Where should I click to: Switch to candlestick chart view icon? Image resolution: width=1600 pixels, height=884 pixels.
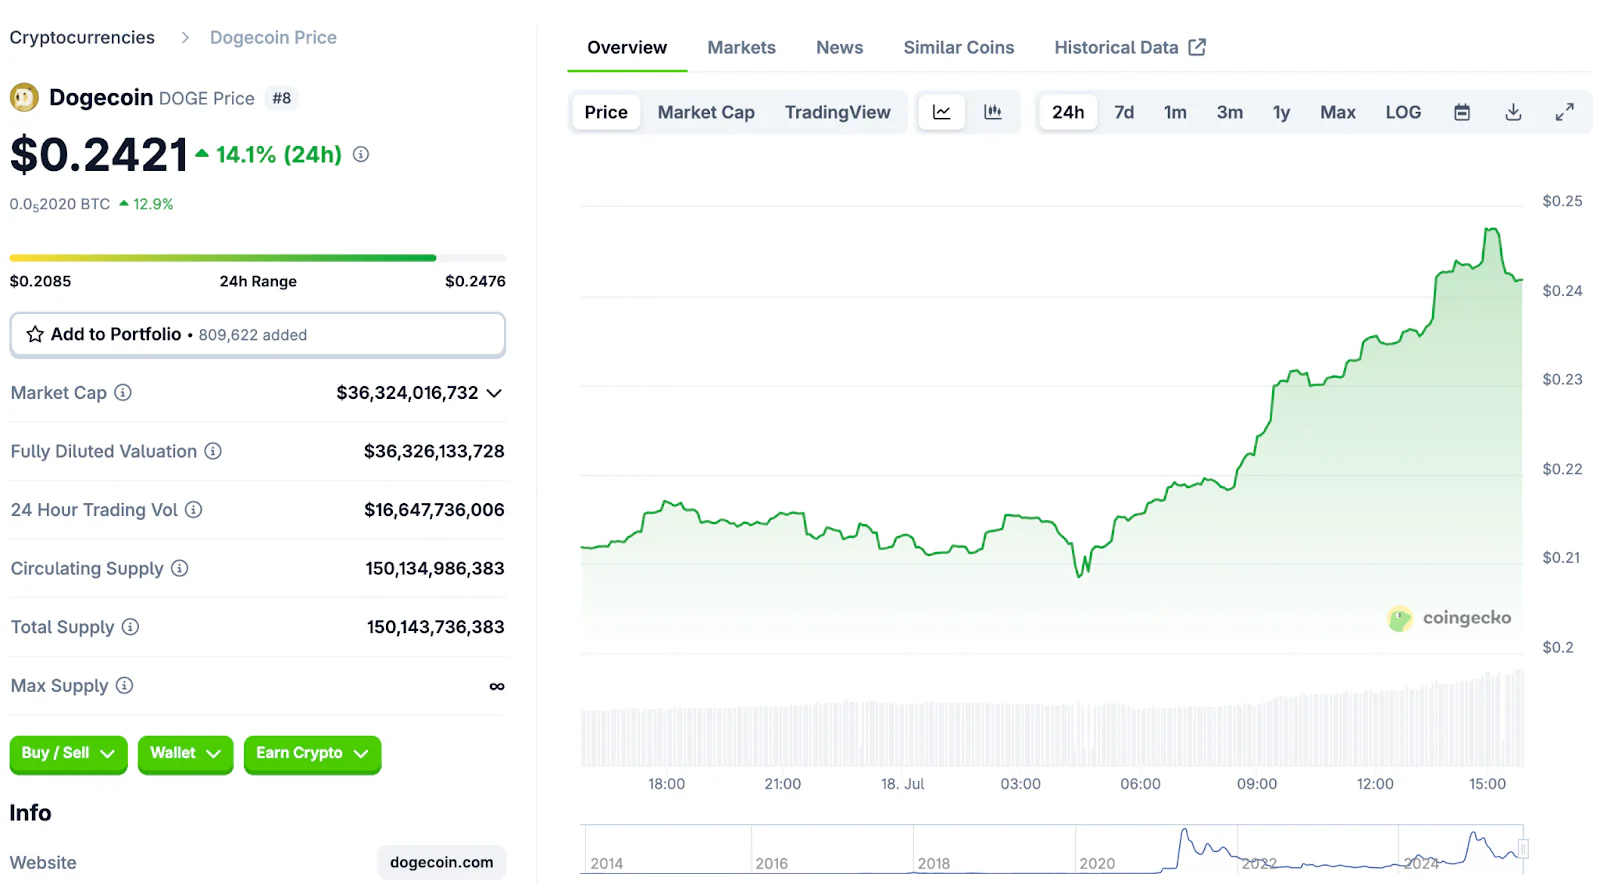coord(992,112)
